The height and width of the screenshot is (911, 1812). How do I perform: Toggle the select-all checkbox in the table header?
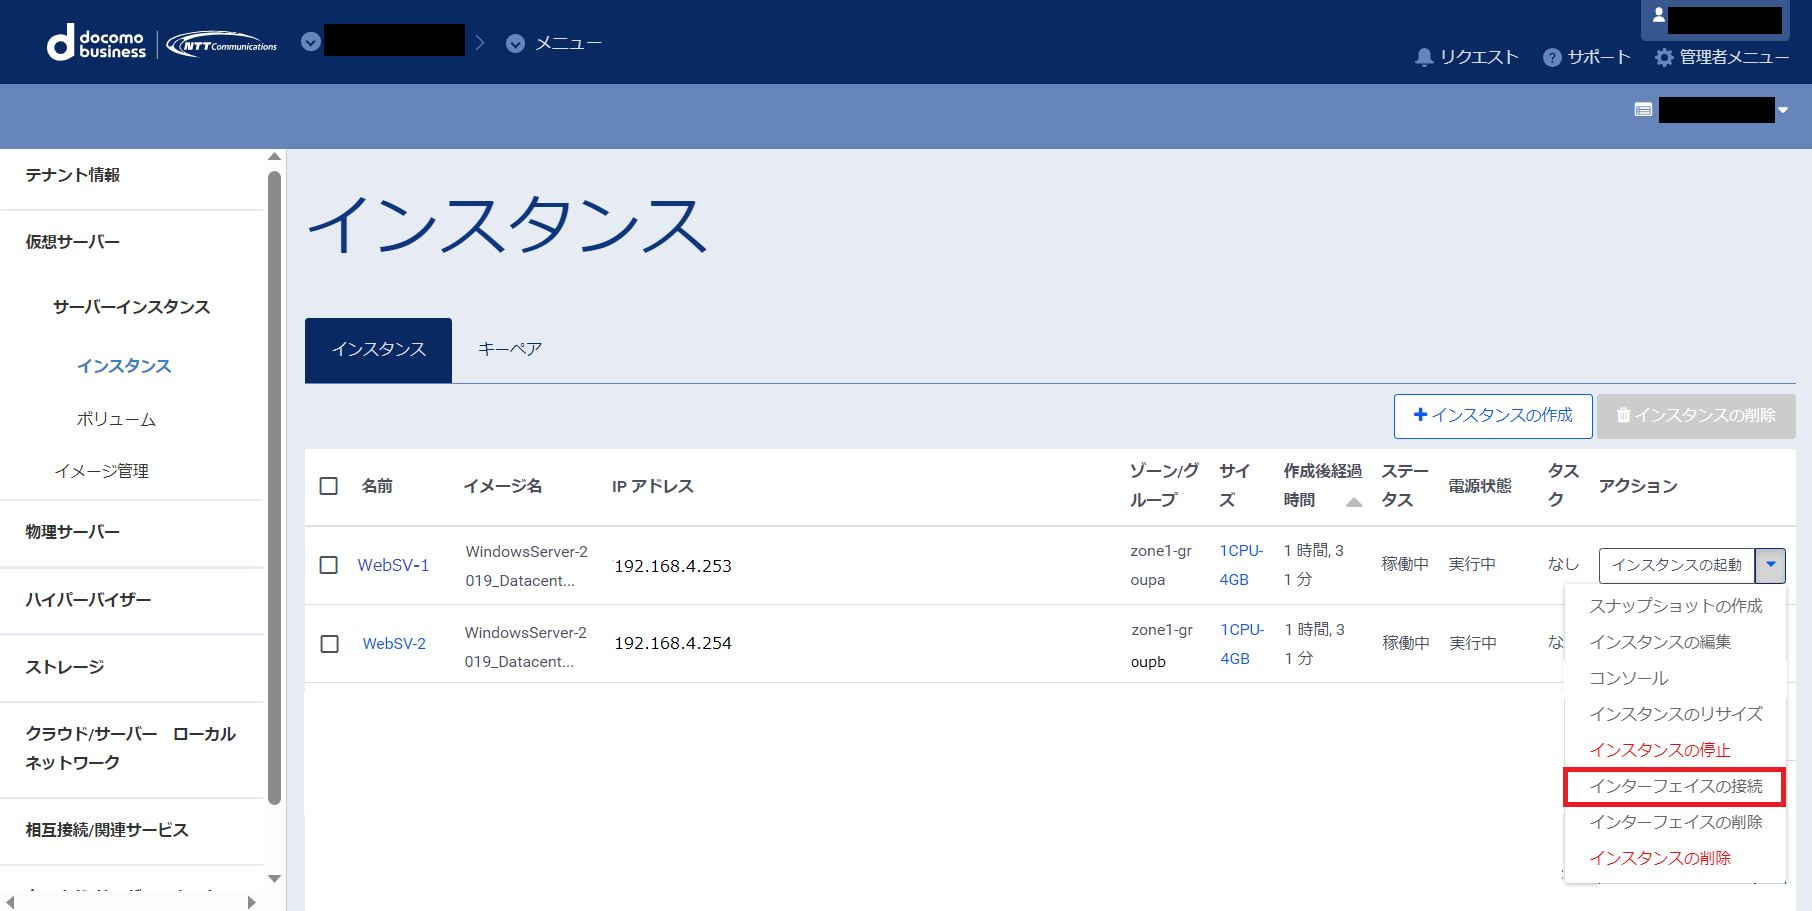pyautogui.click(x=328, y=486)
